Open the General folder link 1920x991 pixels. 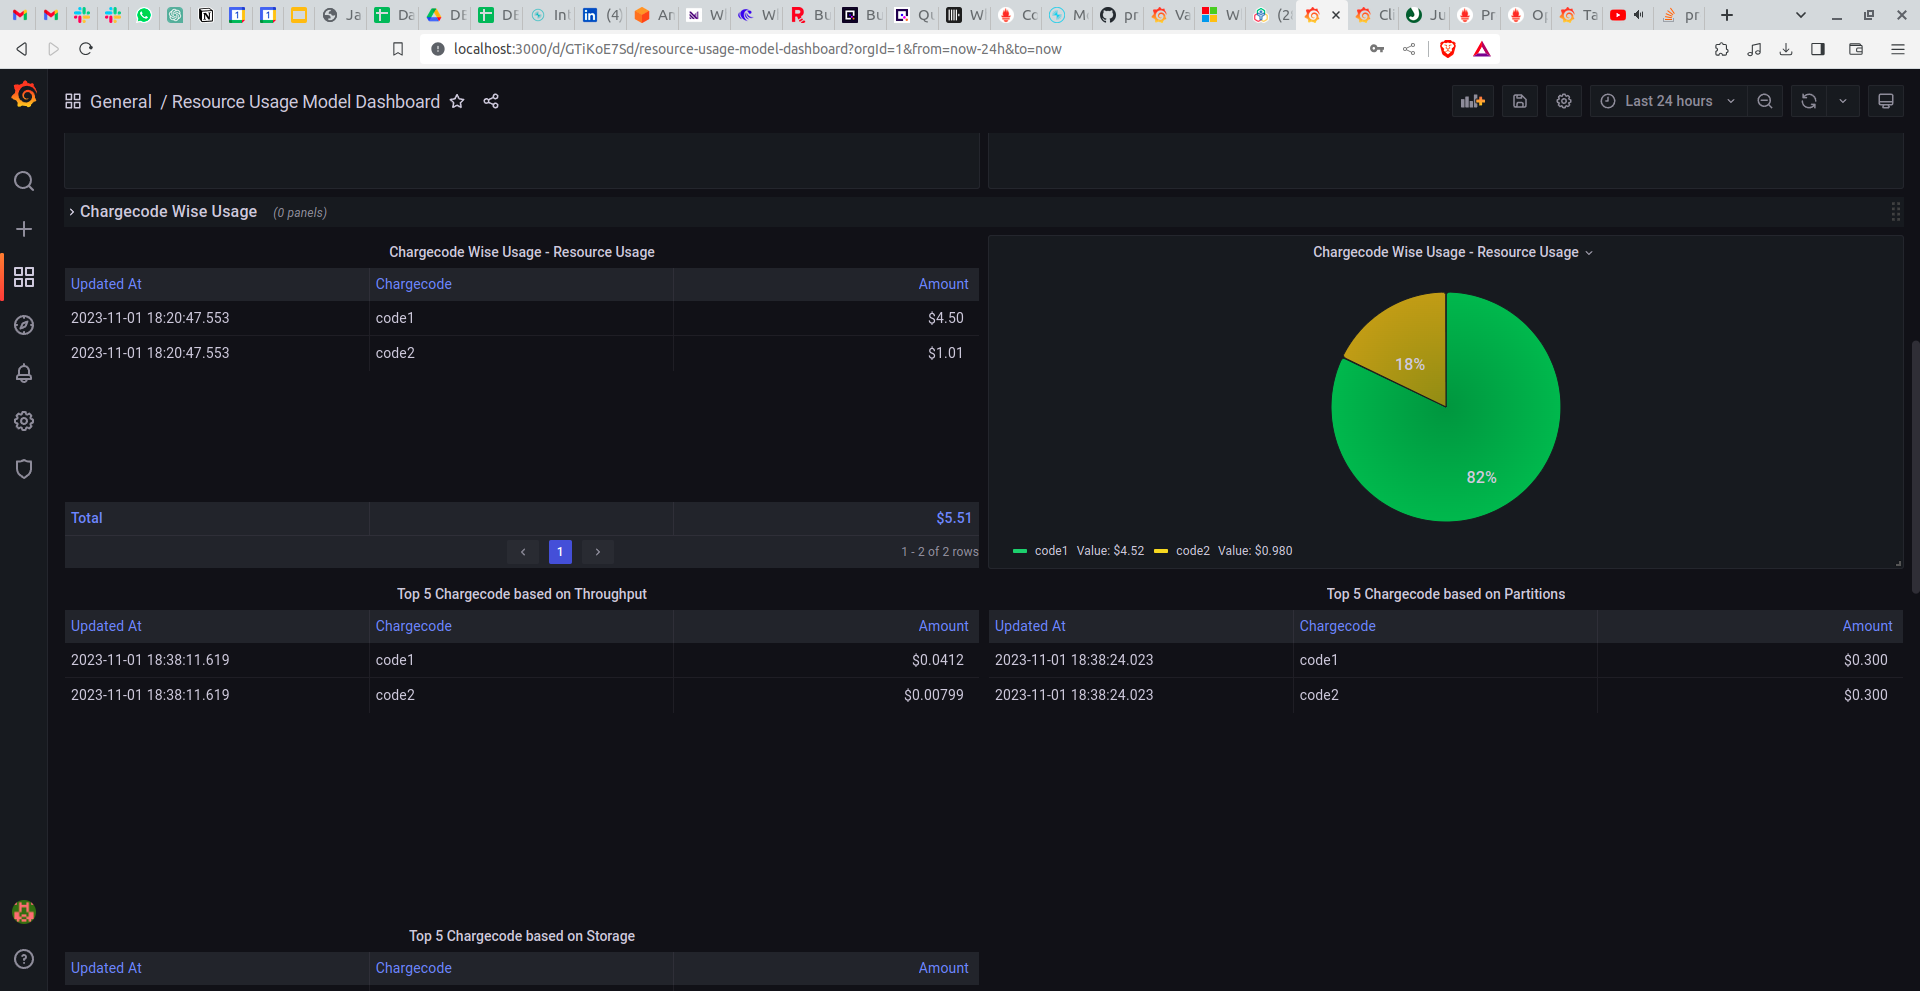click(x=121, y=101)
